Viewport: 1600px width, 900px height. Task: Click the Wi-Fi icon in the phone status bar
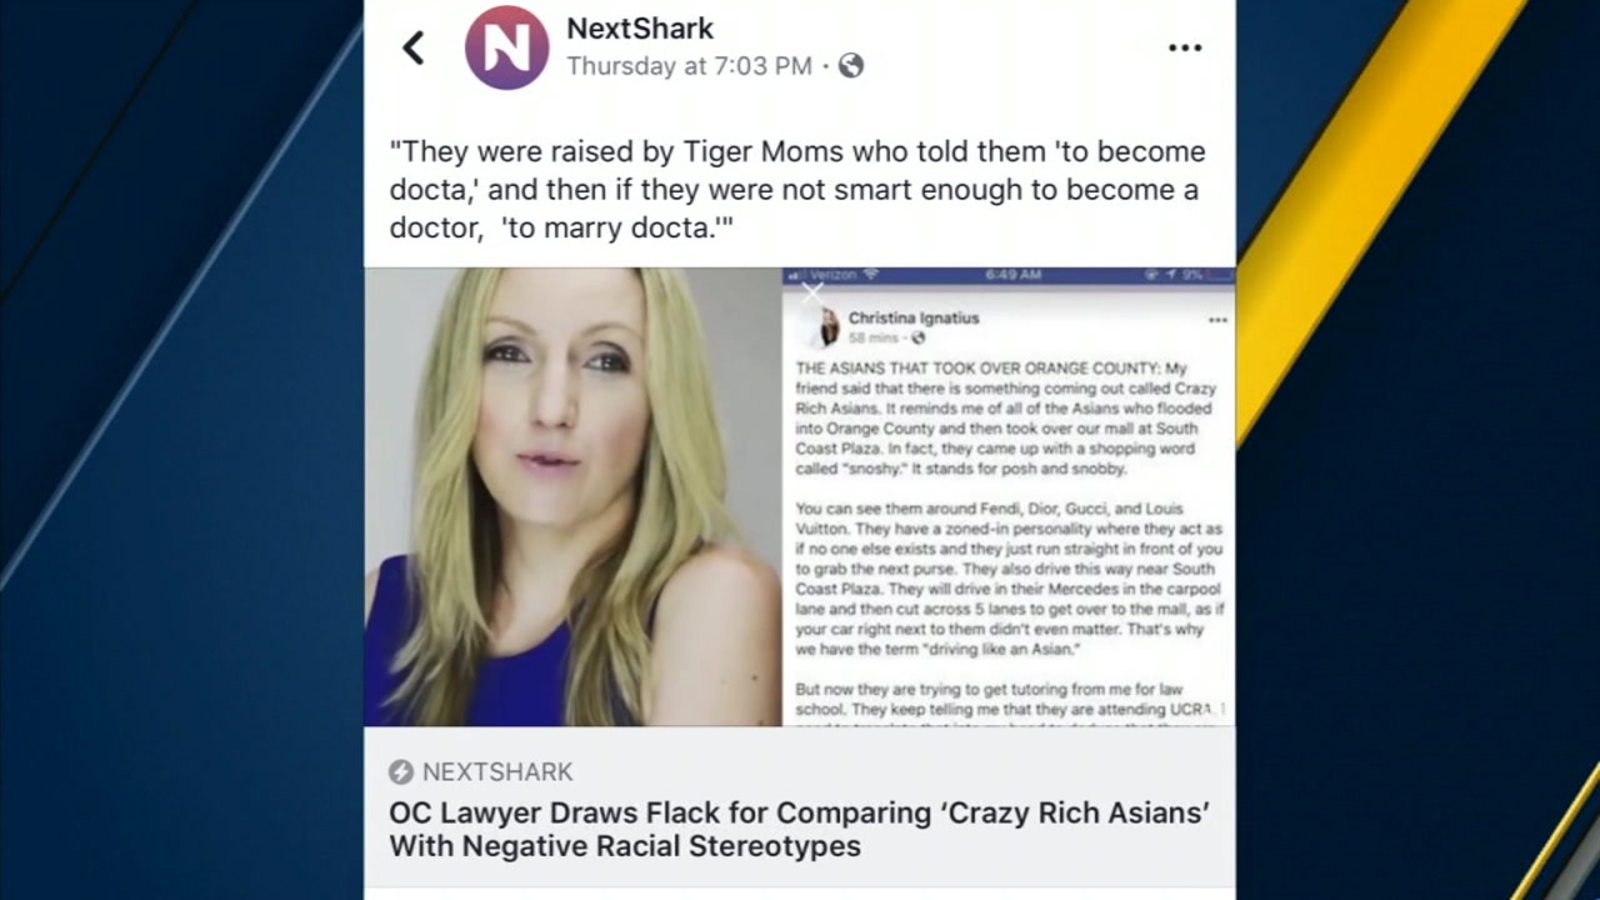pyautogui.click(x=870, y=272)
